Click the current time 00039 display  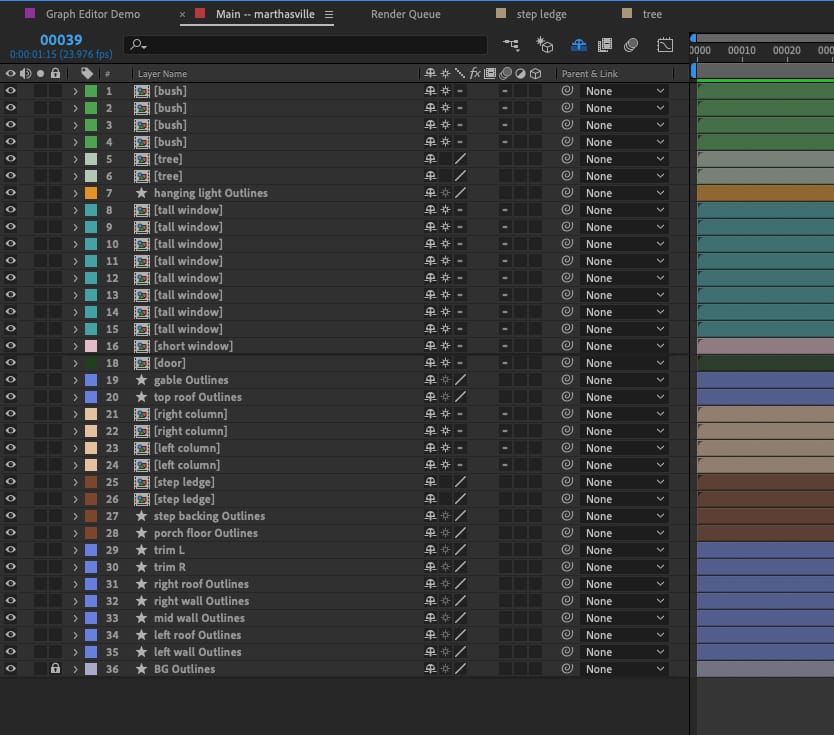pos(61,40)
